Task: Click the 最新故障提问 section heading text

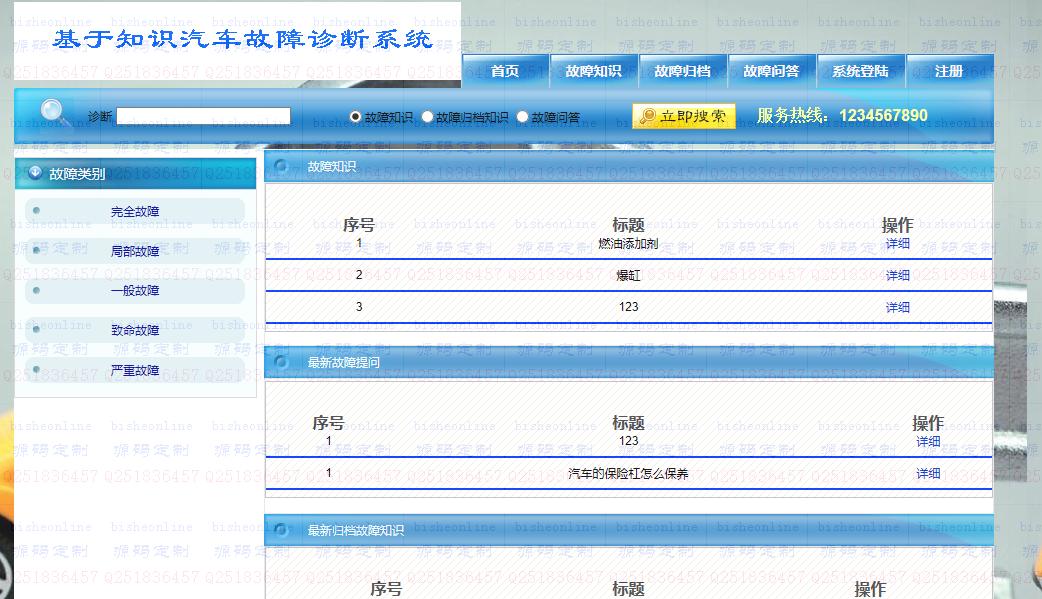Action: pyautogui.click(x=344, y=362)
